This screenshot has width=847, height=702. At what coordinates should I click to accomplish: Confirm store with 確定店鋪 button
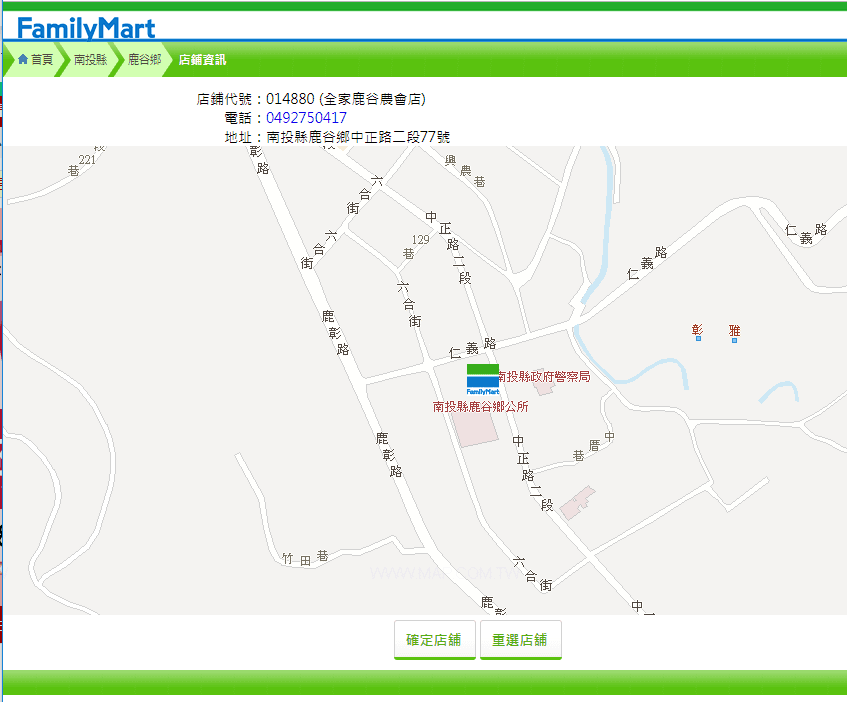pos(434,640)
